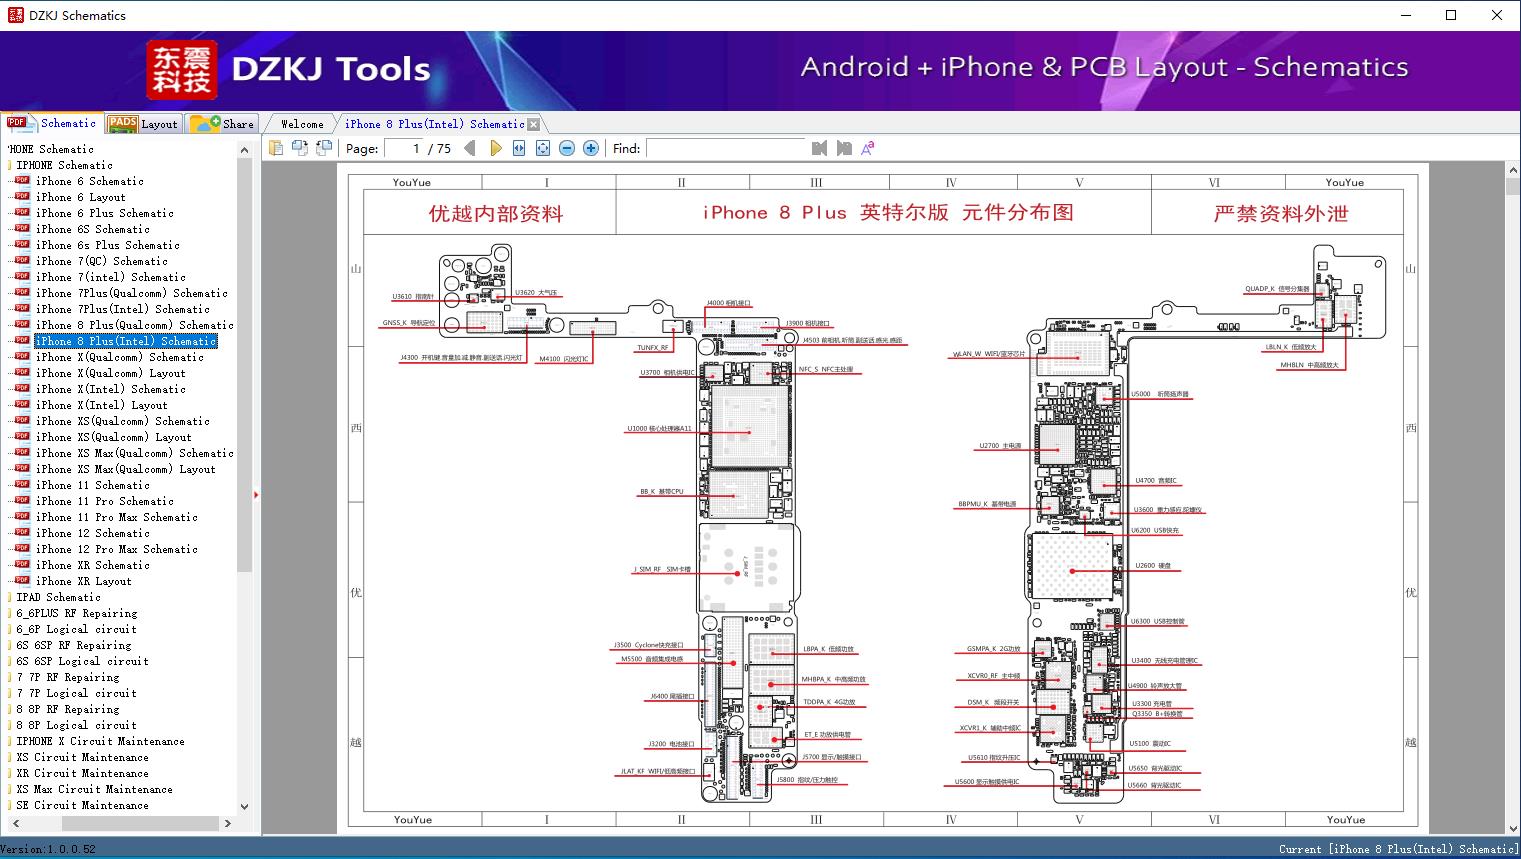Click the copy document toolbar icon
The width and height of the screenshot is (1521, 859).
(276, 148)
